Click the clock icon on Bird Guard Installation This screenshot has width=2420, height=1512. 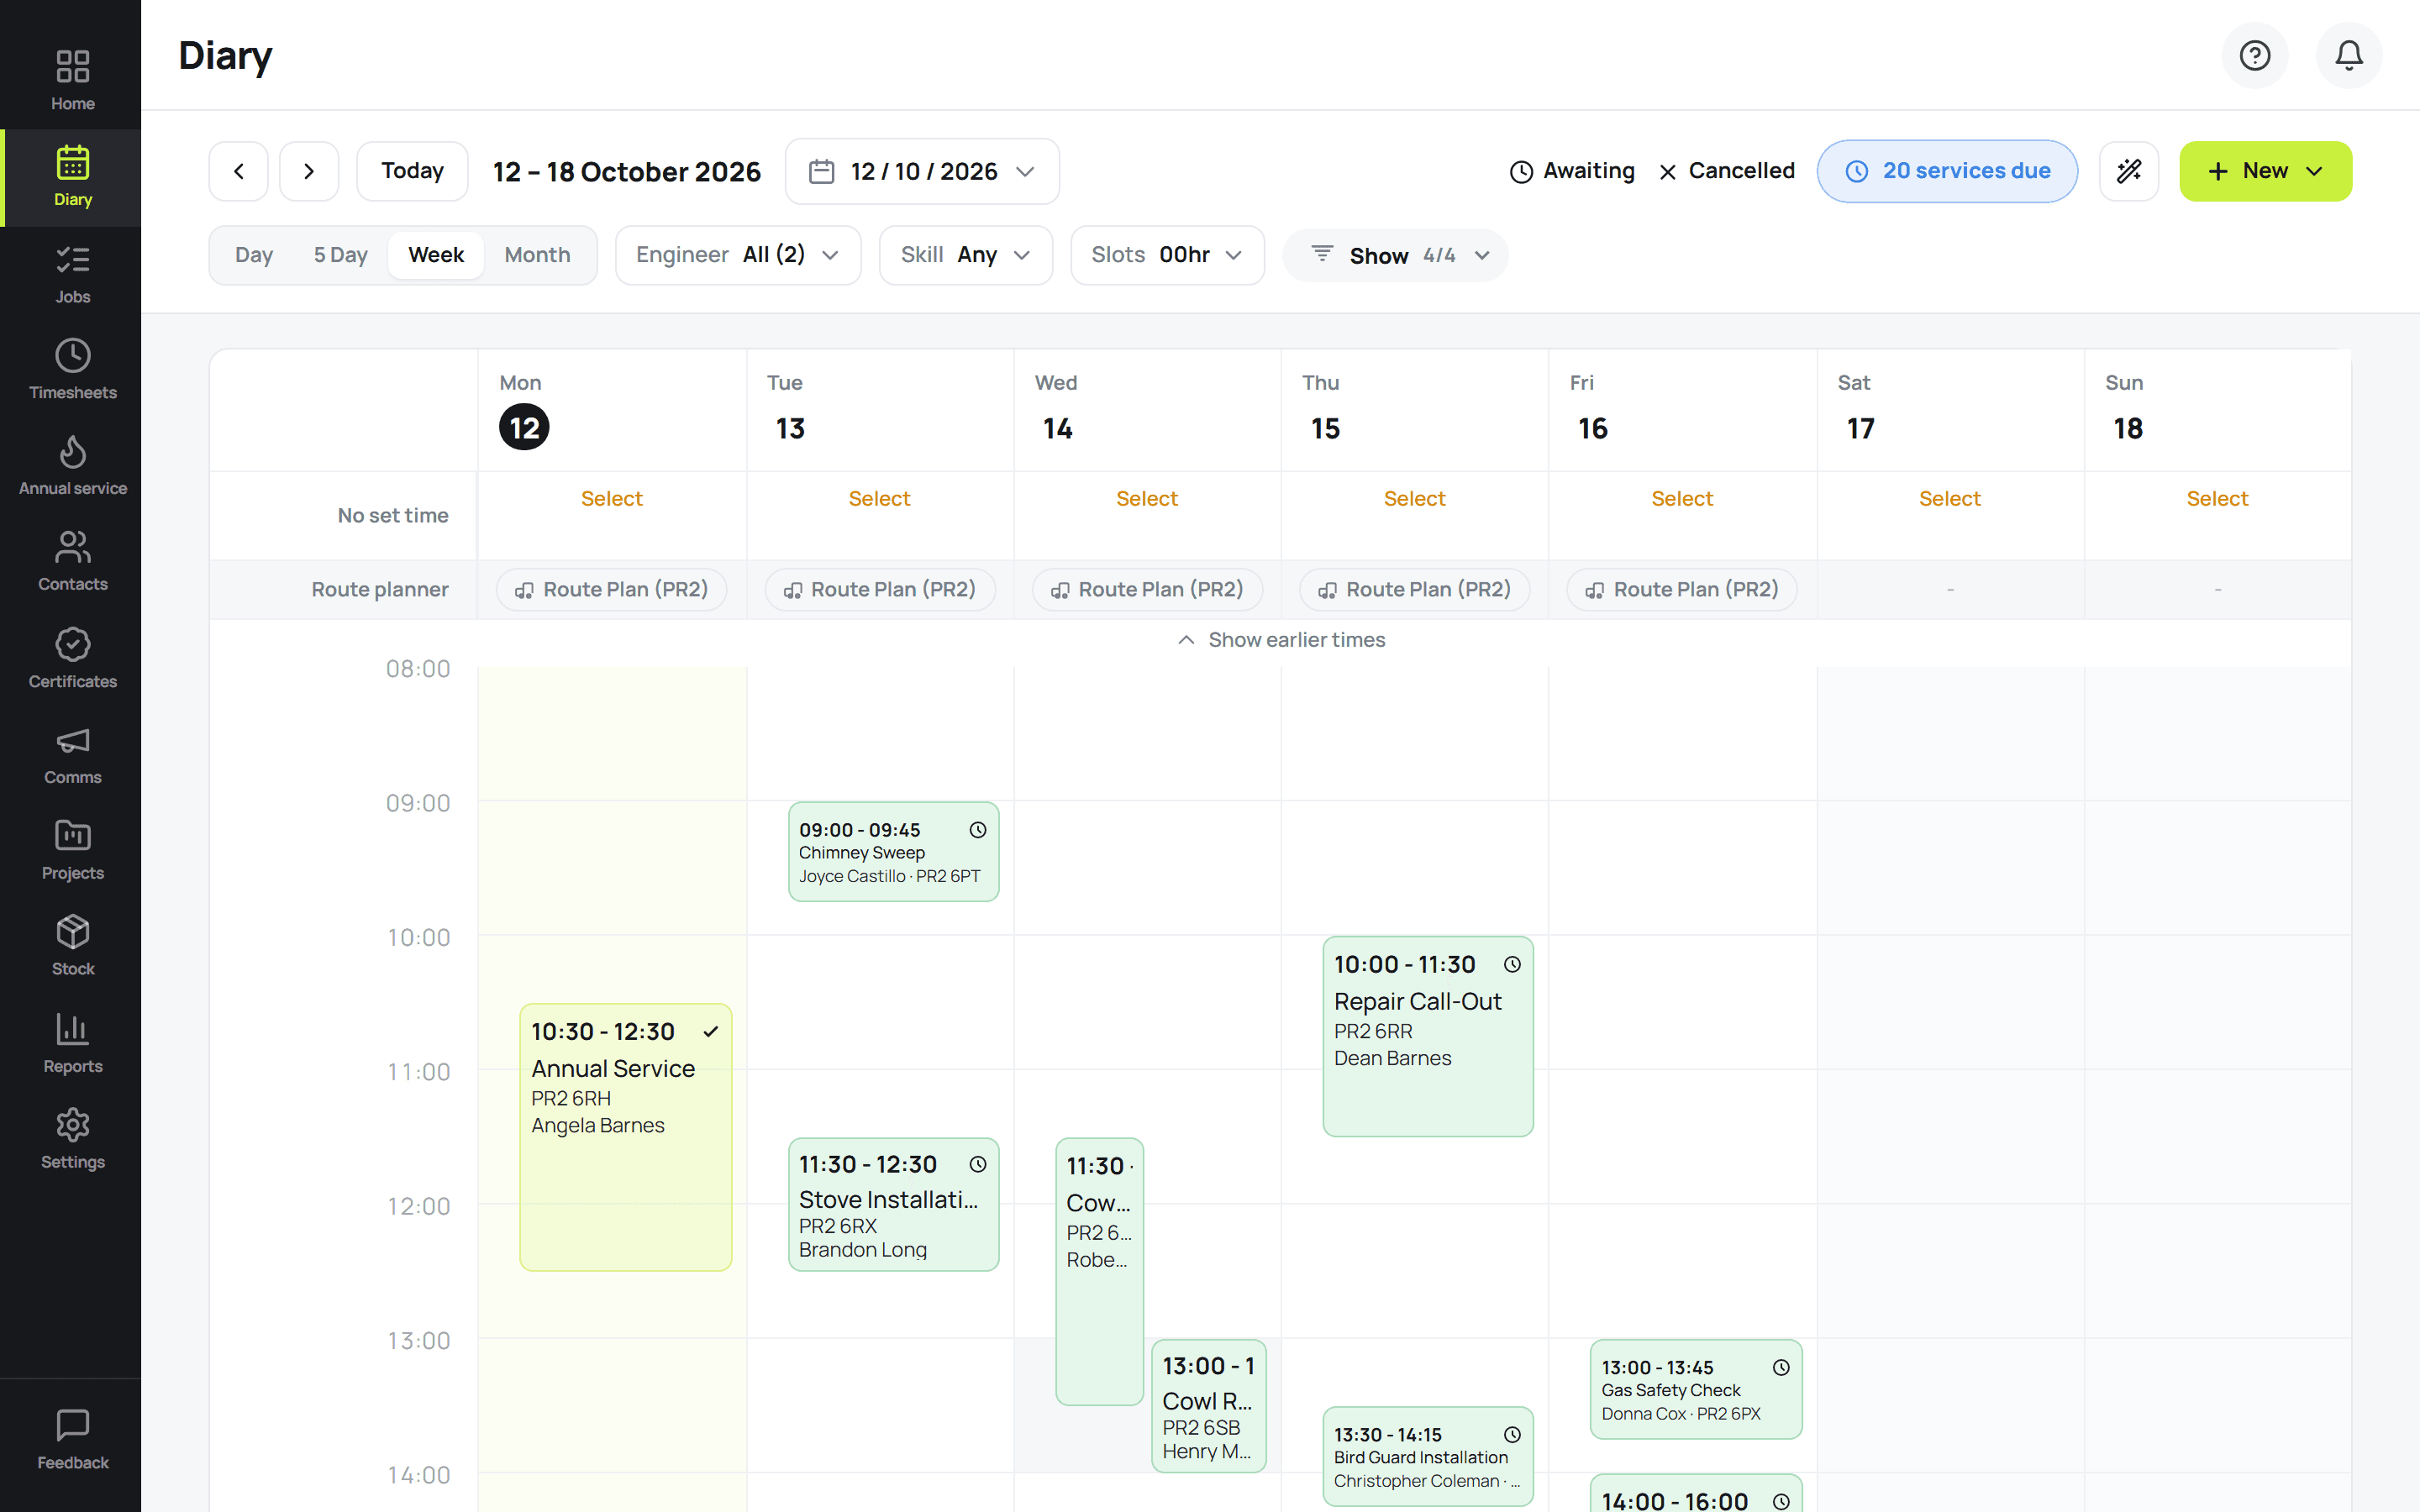(x=1512, y=1434)
